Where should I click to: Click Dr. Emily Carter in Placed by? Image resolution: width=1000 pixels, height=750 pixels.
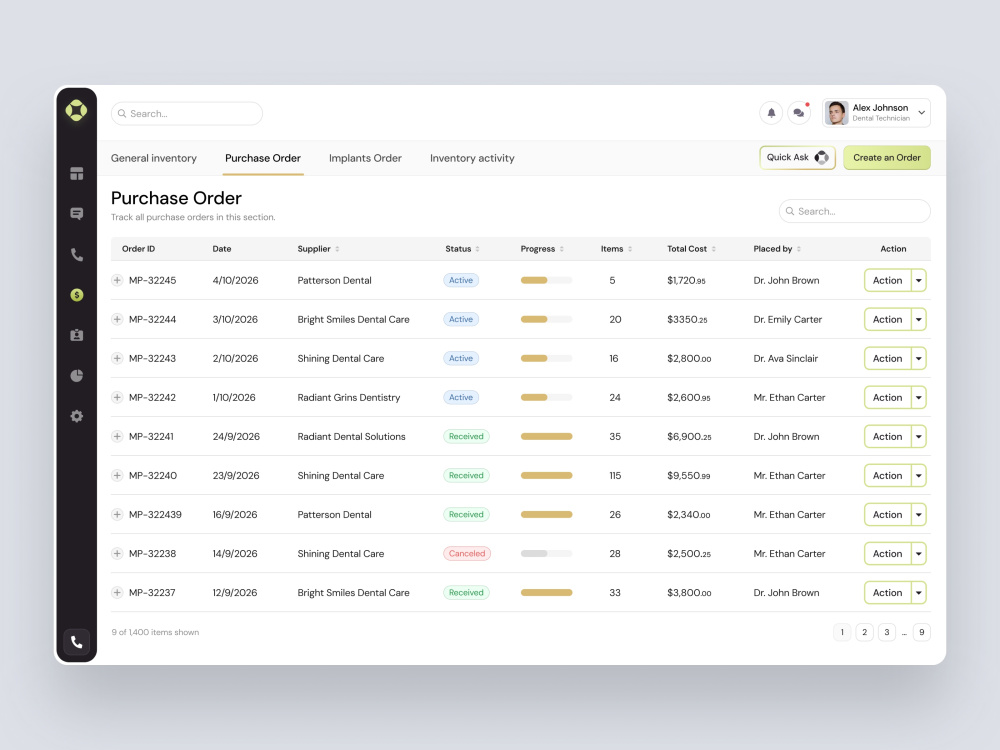788,319
